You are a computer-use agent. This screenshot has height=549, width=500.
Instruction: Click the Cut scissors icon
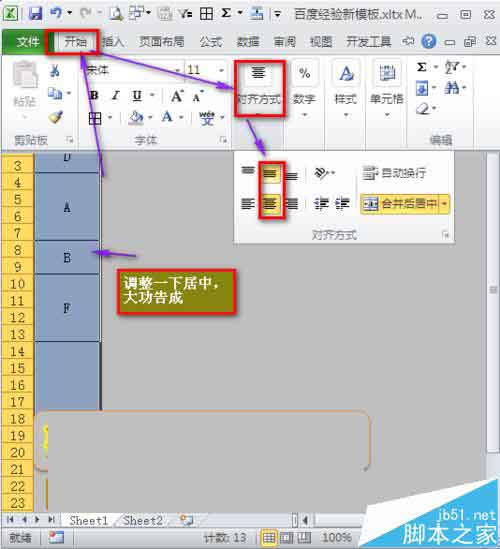55,70
